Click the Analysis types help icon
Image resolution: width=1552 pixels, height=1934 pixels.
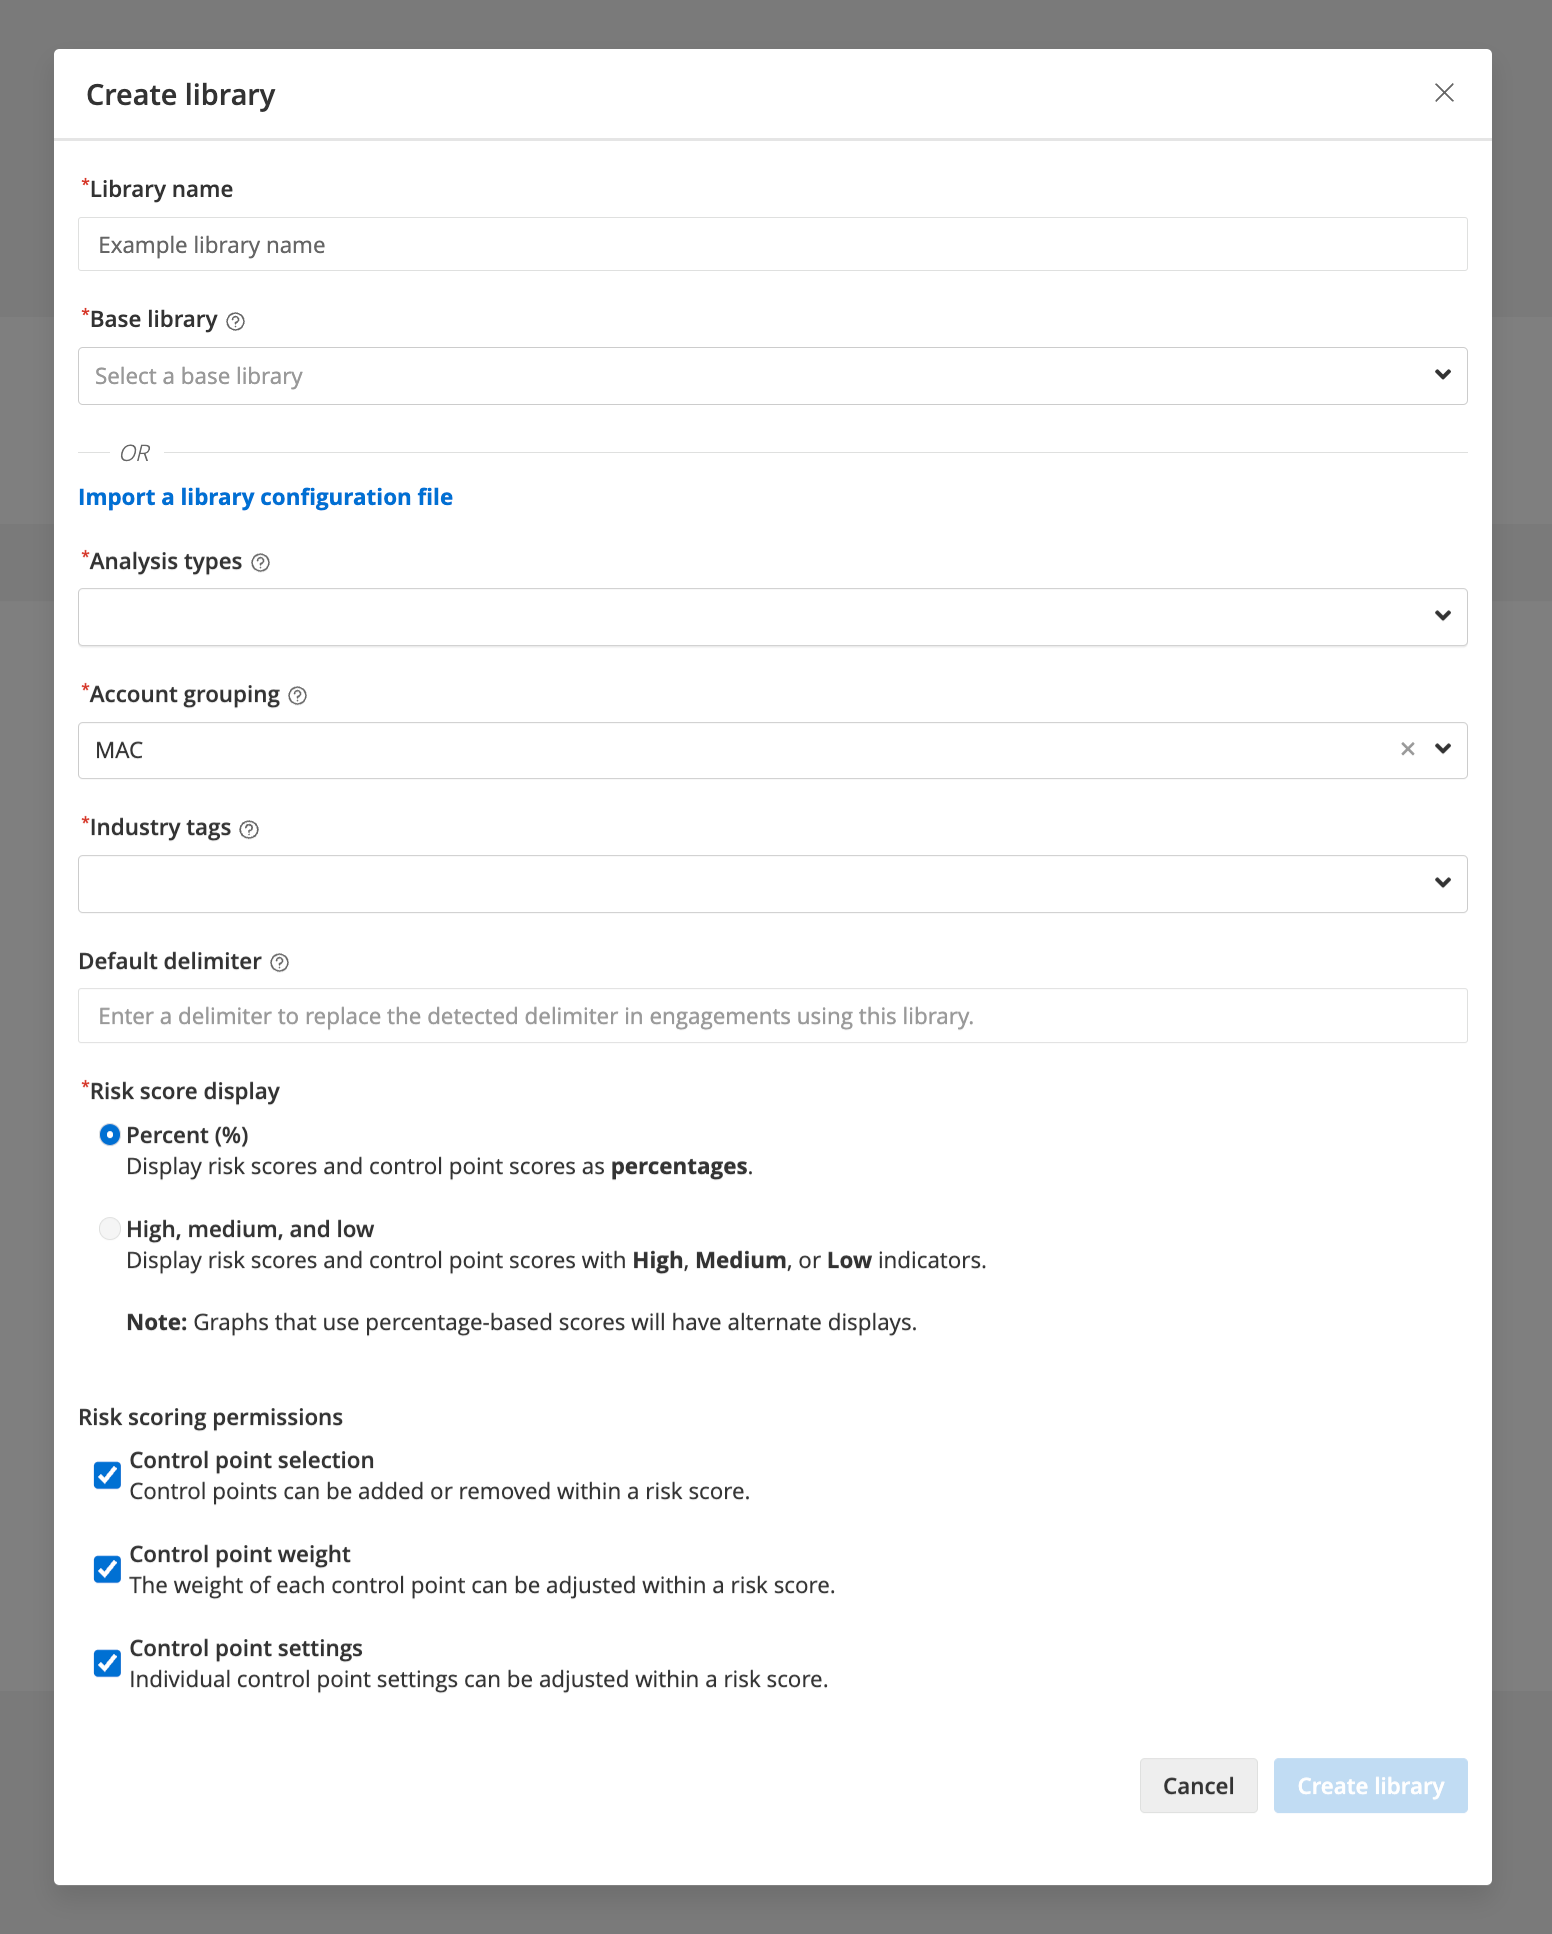[260, 563]
